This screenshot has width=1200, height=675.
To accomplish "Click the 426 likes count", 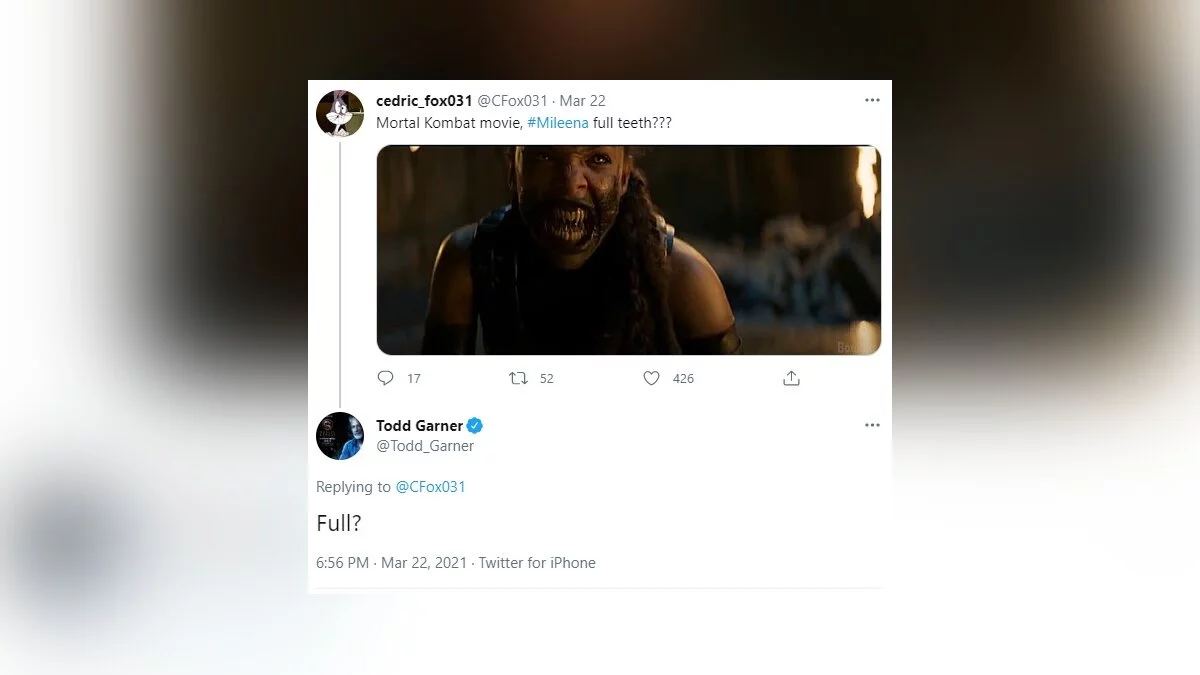I will [x=683, y=379].
